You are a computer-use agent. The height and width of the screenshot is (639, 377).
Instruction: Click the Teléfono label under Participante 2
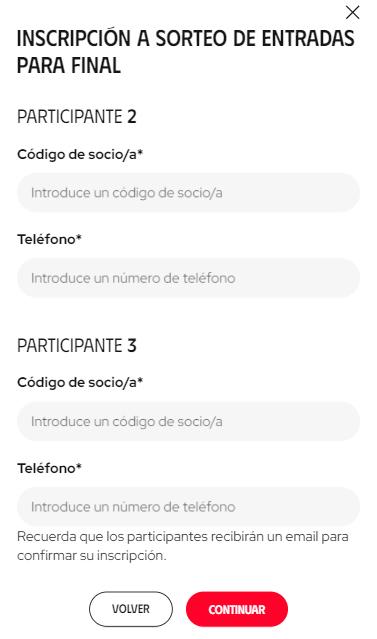click(x=49, y=239)
